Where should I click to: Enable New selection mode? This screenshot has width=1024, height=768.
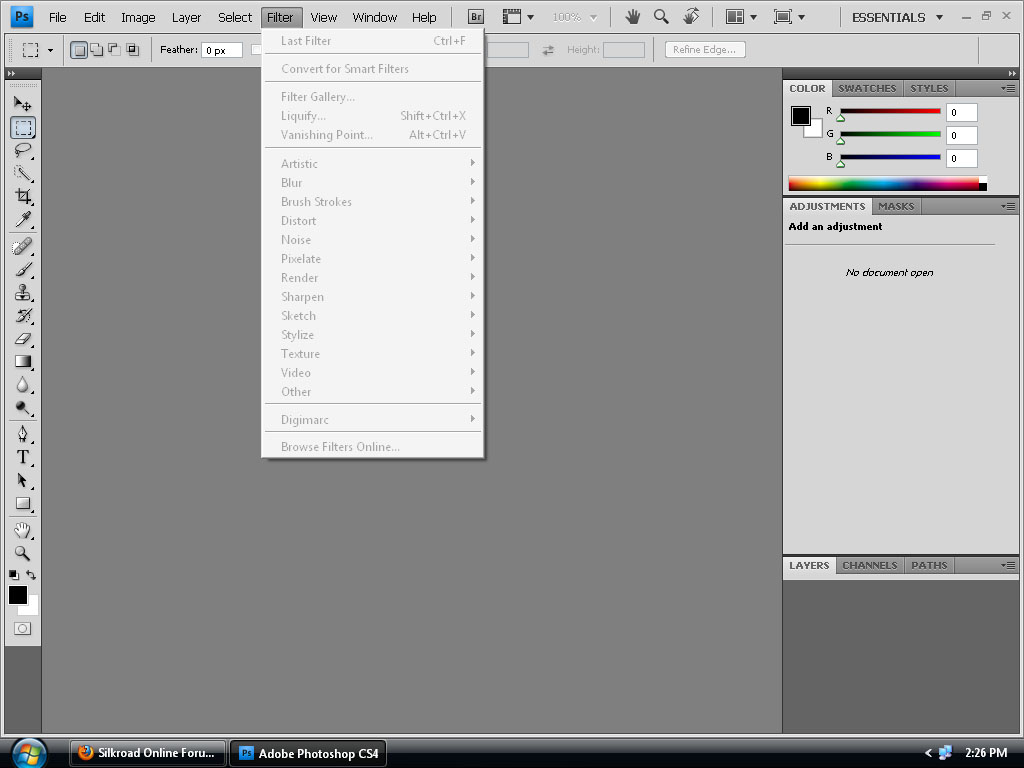(x=80, y=50)
